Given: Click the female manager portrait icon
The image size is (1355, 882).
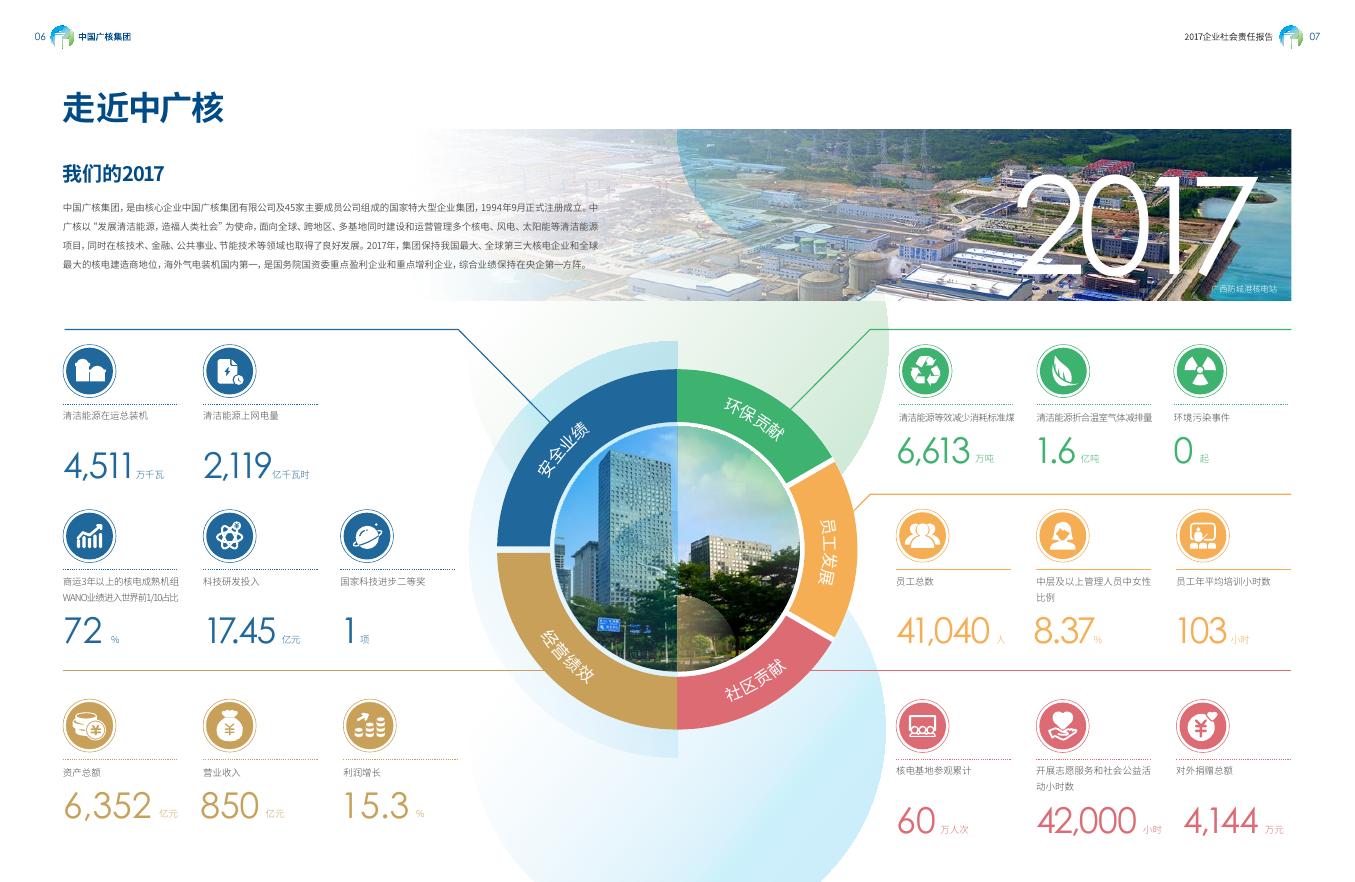Looking at the screenshot, I should 1062,536.
